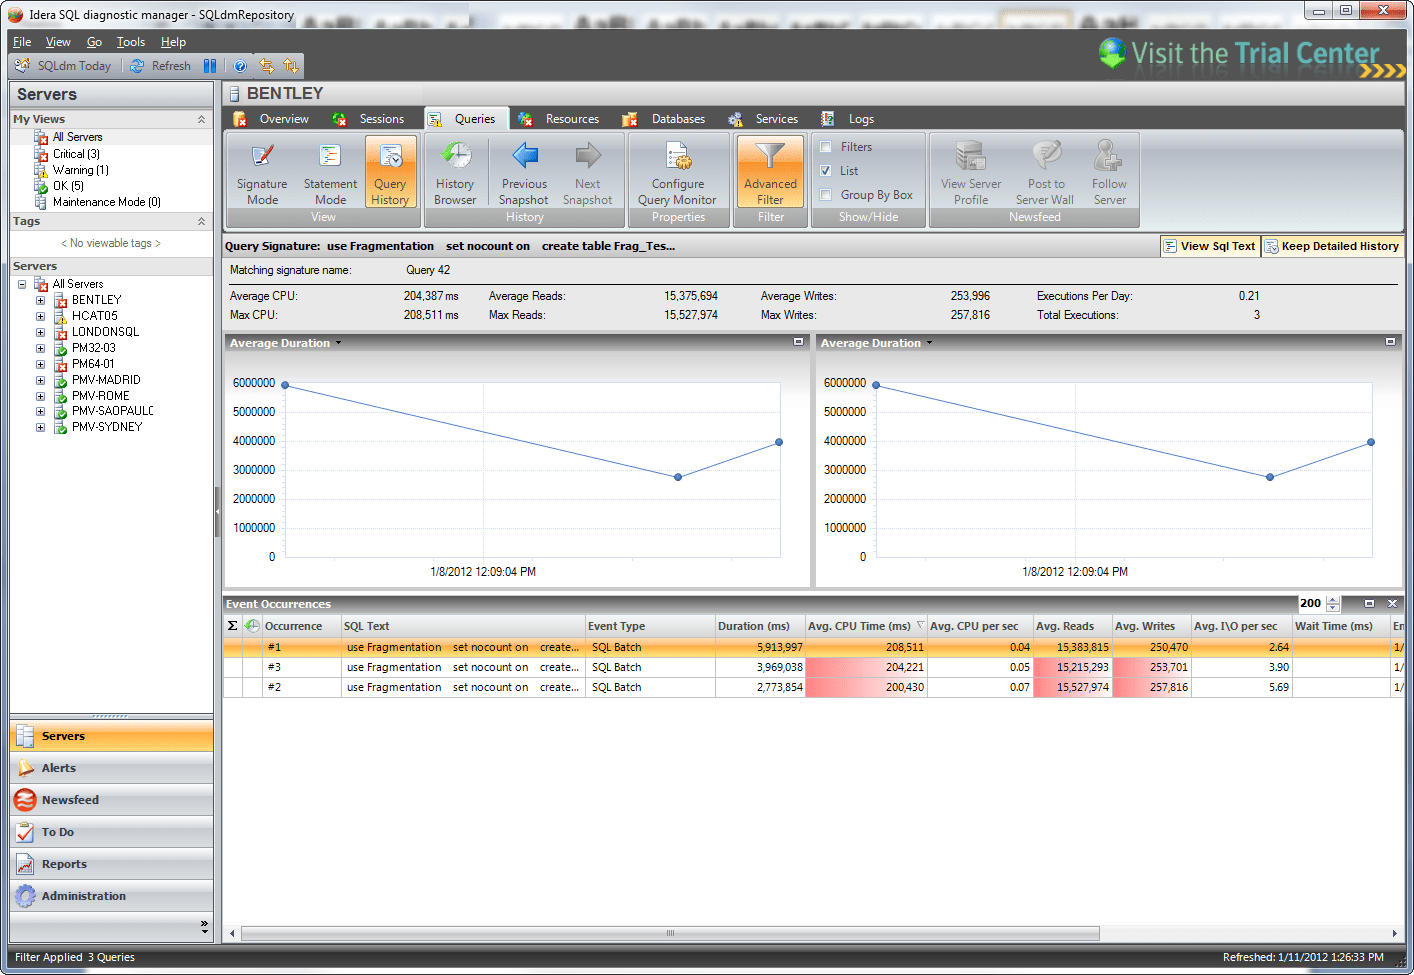Apply the Advanced Filter
1414x975 pixels.
[x=770, y=172]
